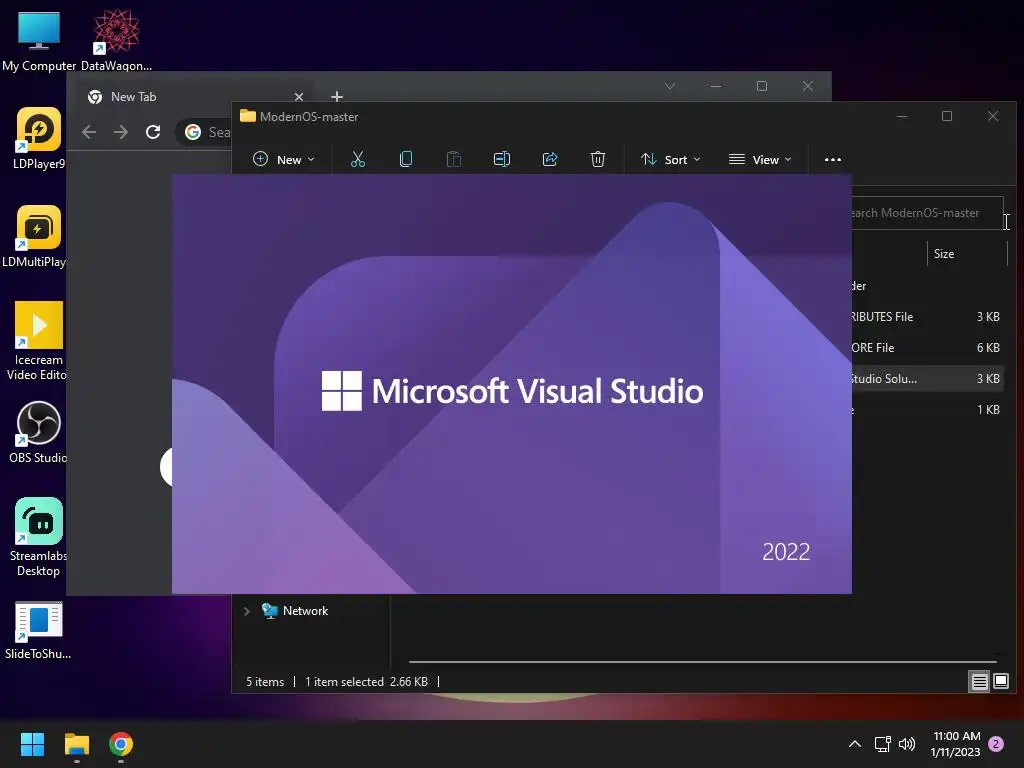Open a new tab with Chrome's plus button
The image size is (1024, 768).
(x=337, y=97)
